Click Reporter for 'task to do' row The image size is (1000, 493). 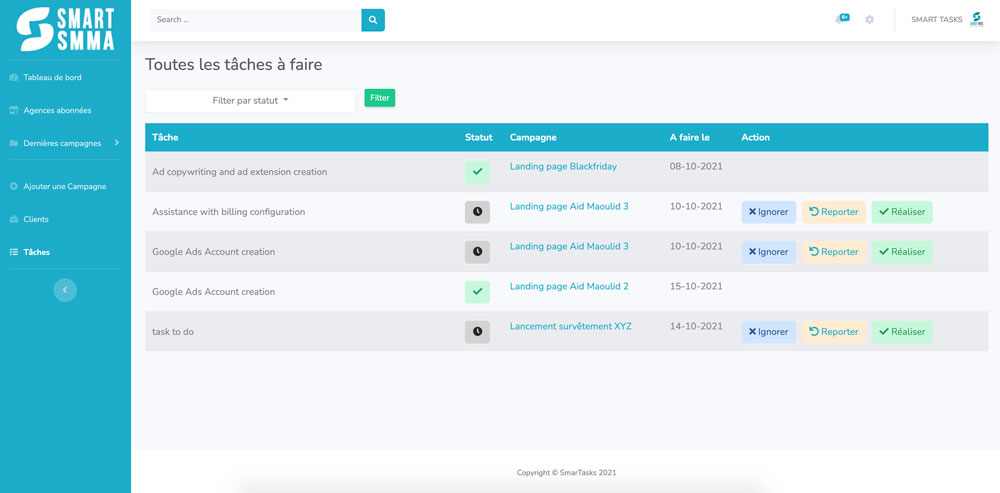(x=833, y=332)
